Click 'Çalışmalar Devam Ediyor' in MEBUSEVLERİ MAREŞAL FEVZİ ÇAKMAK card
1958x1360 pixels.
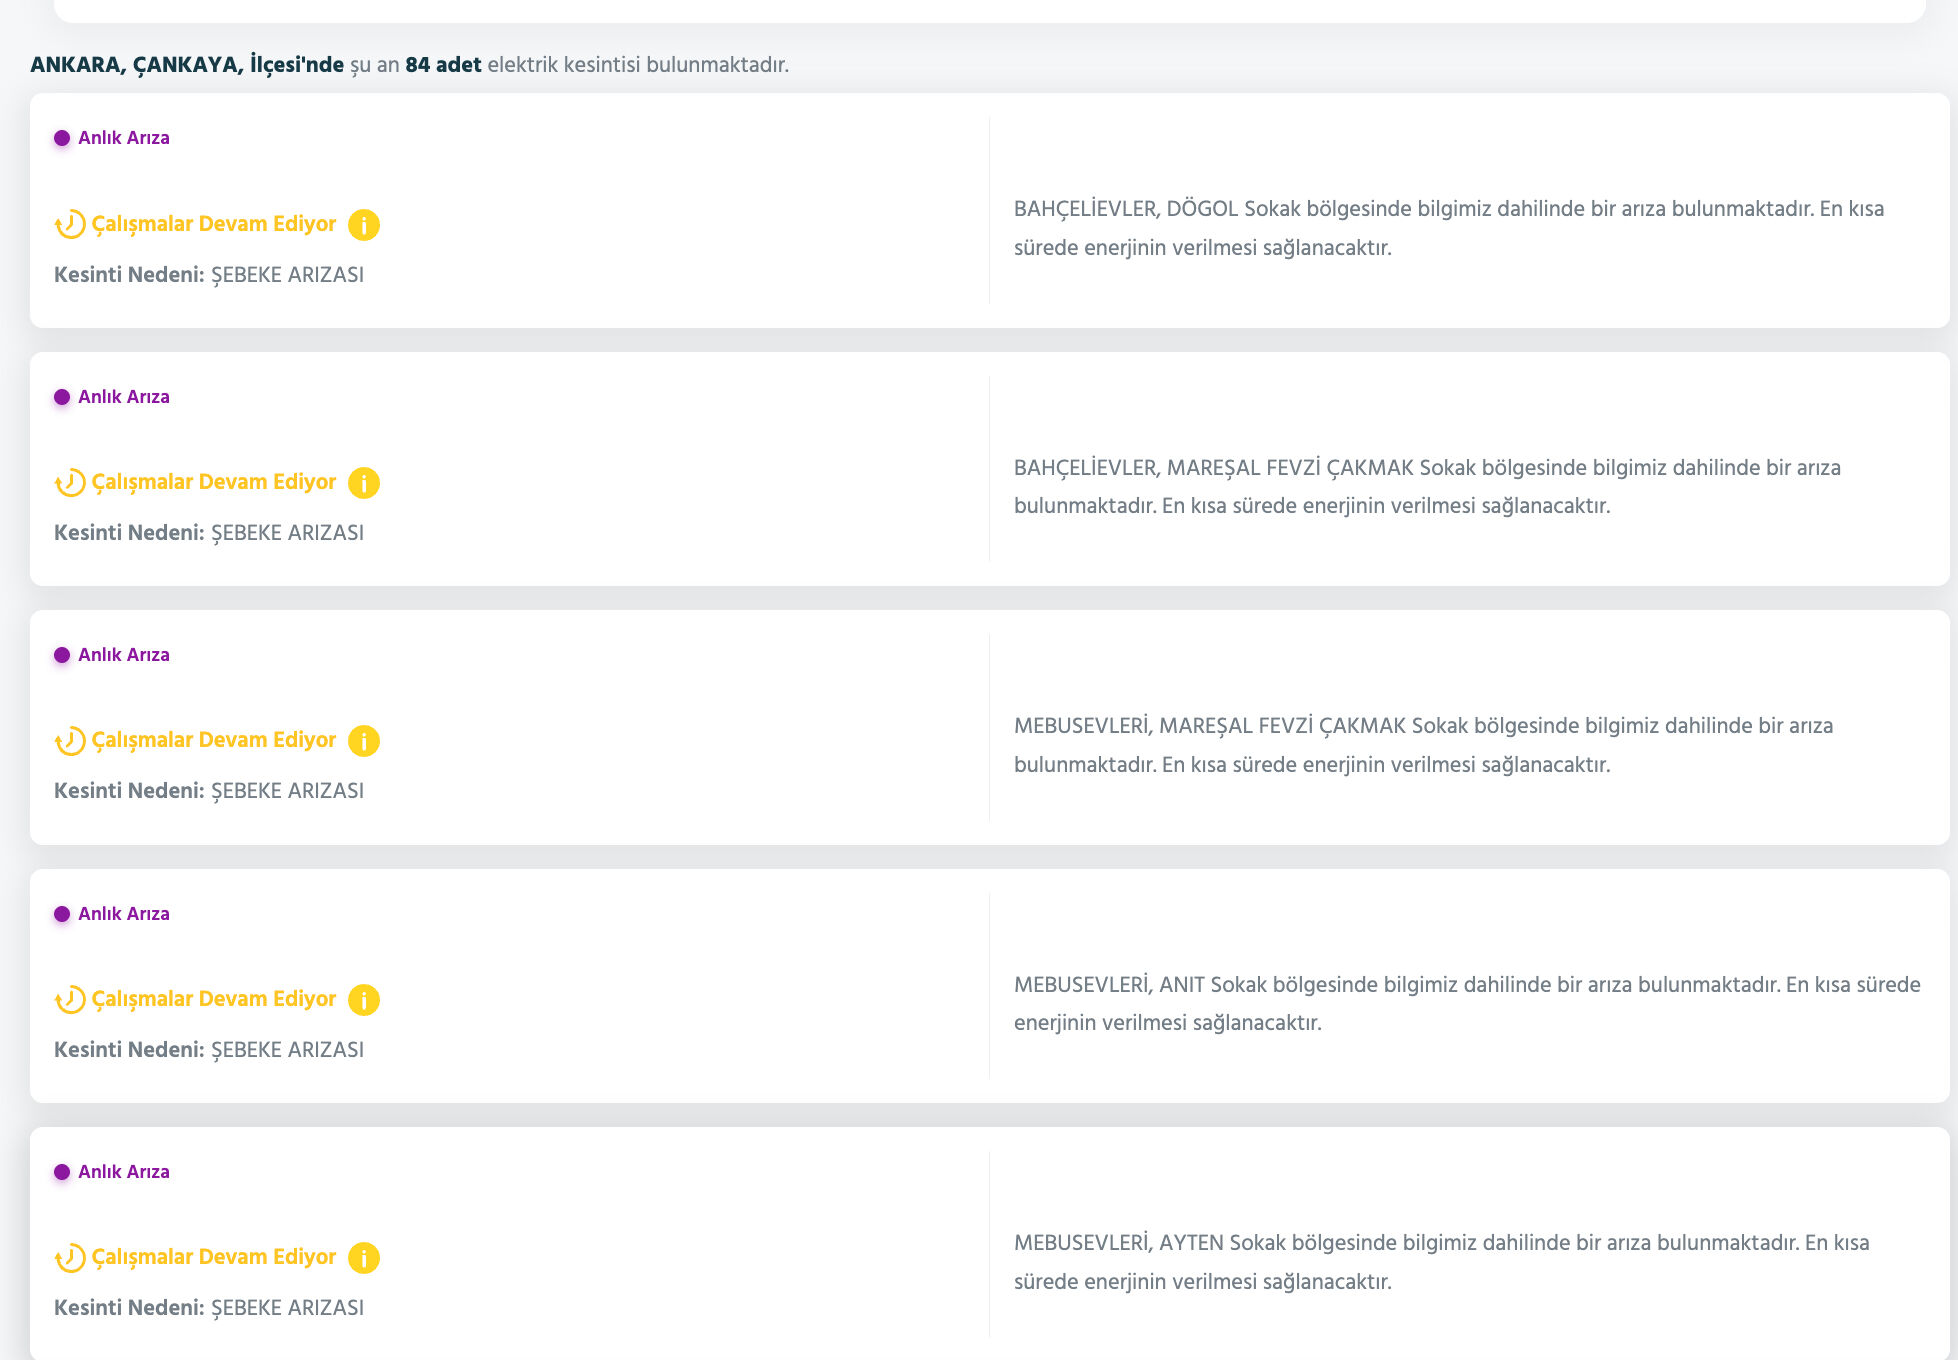coord(214,740)
